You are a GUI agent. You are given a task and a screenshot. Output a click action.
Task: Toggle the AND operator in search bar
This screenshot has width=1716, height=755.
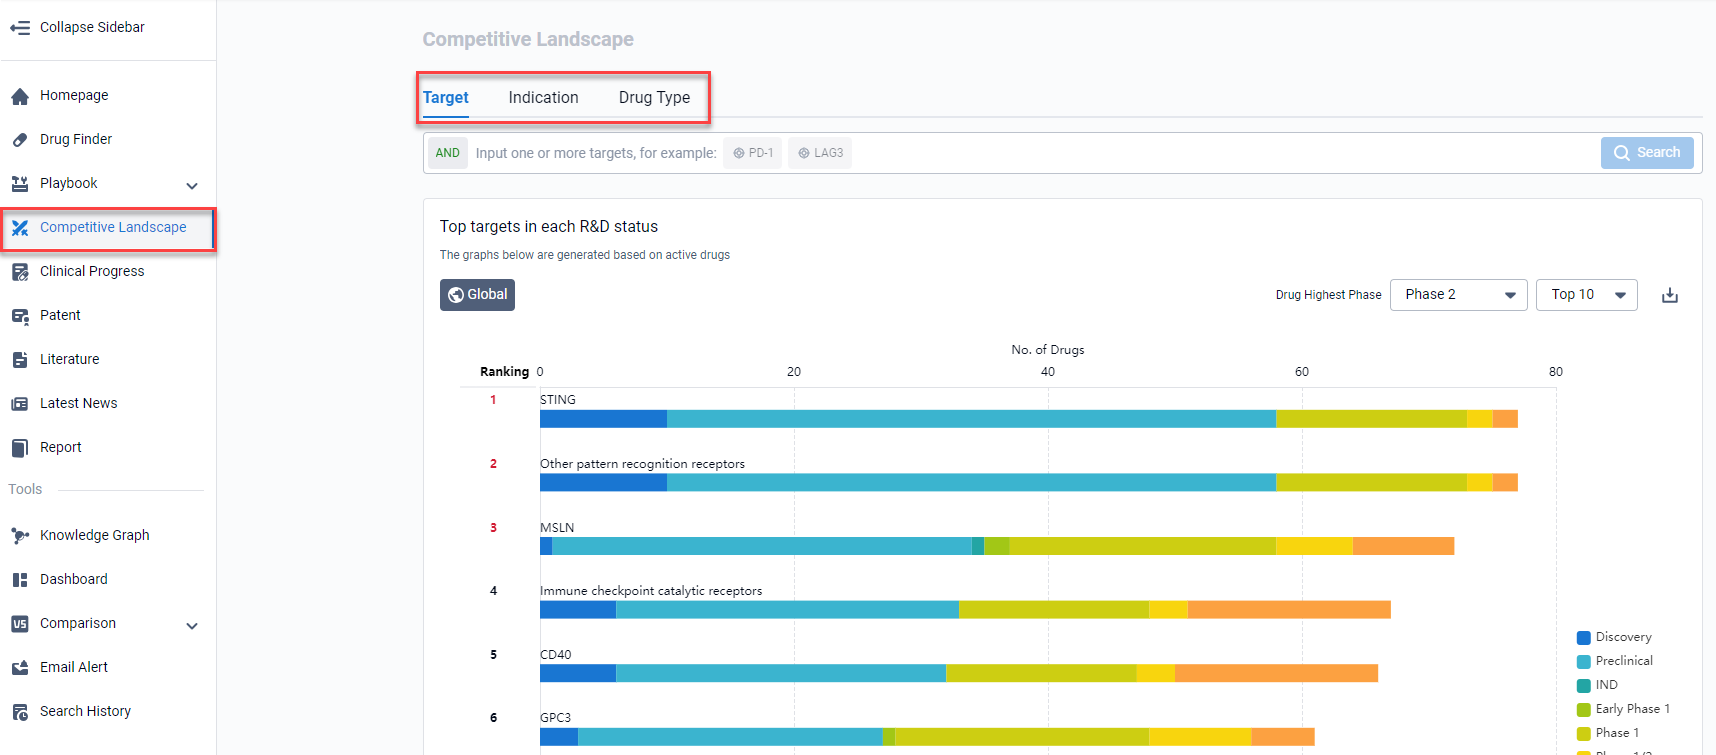tap(447, 153)
